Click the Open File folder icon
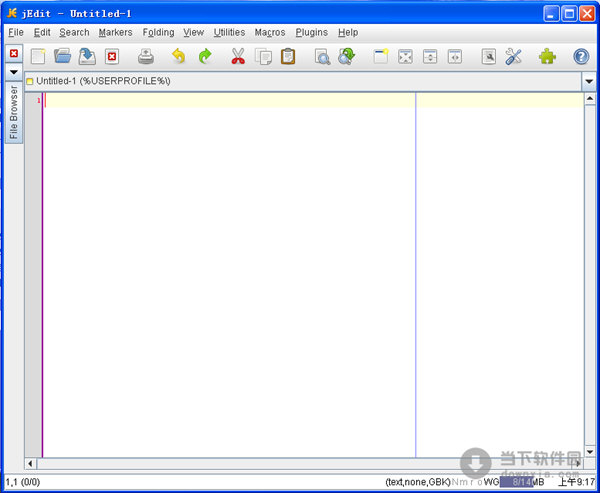The height and width of the screenshot is (493, 600). (63, 56)
